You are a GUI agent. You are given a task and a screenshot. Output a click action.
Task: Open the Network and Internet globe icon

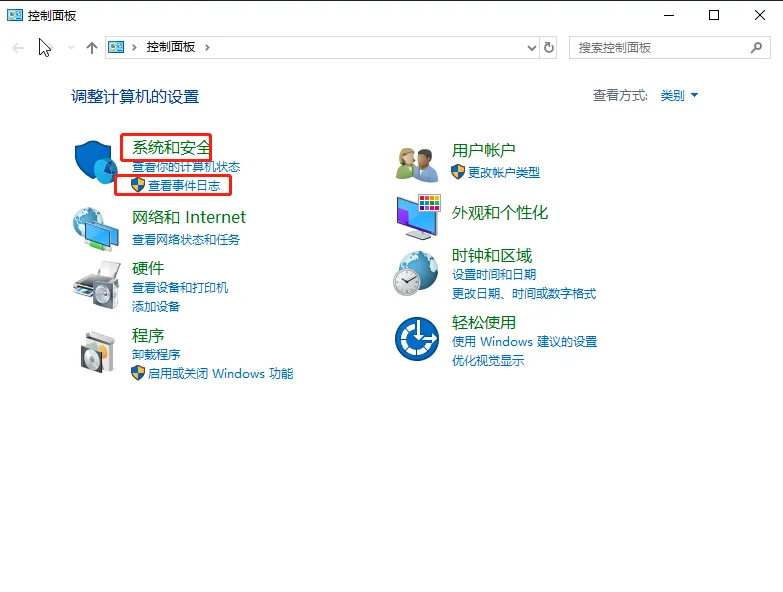click(x=96, y=228)
